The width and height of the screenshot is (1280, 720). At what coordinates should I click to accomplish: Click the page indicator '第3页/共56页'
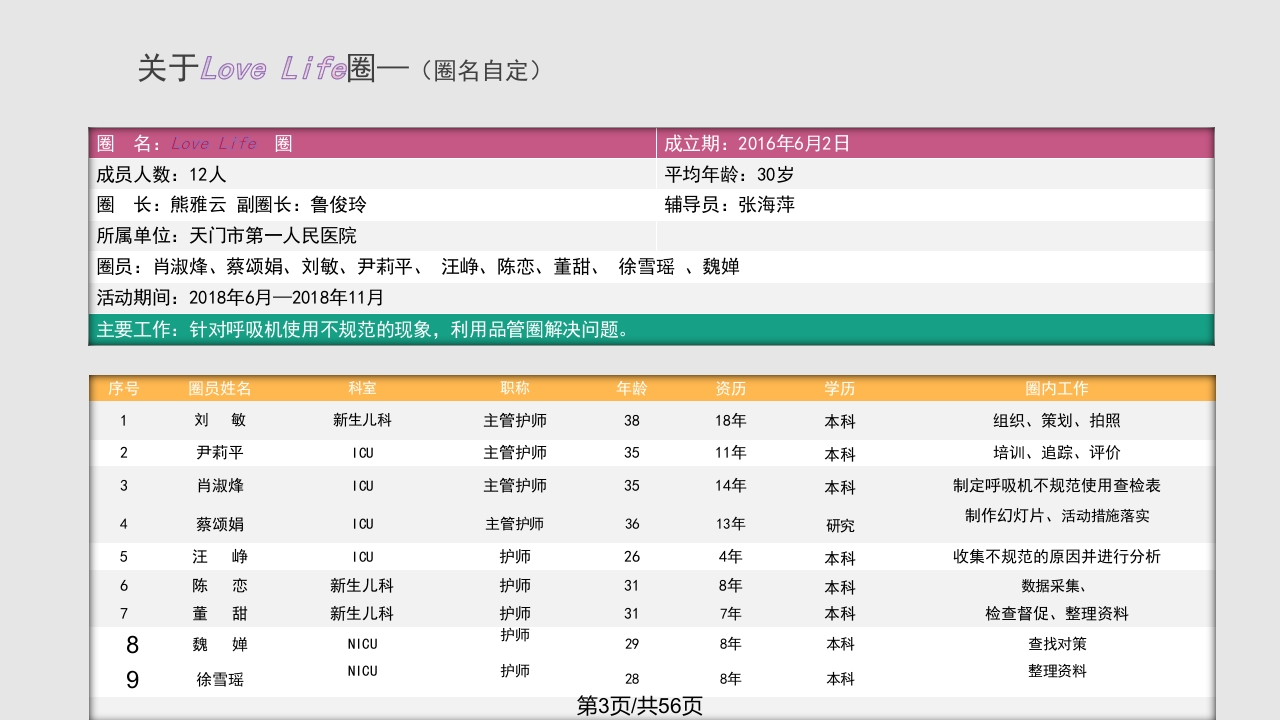coord(640,703)
